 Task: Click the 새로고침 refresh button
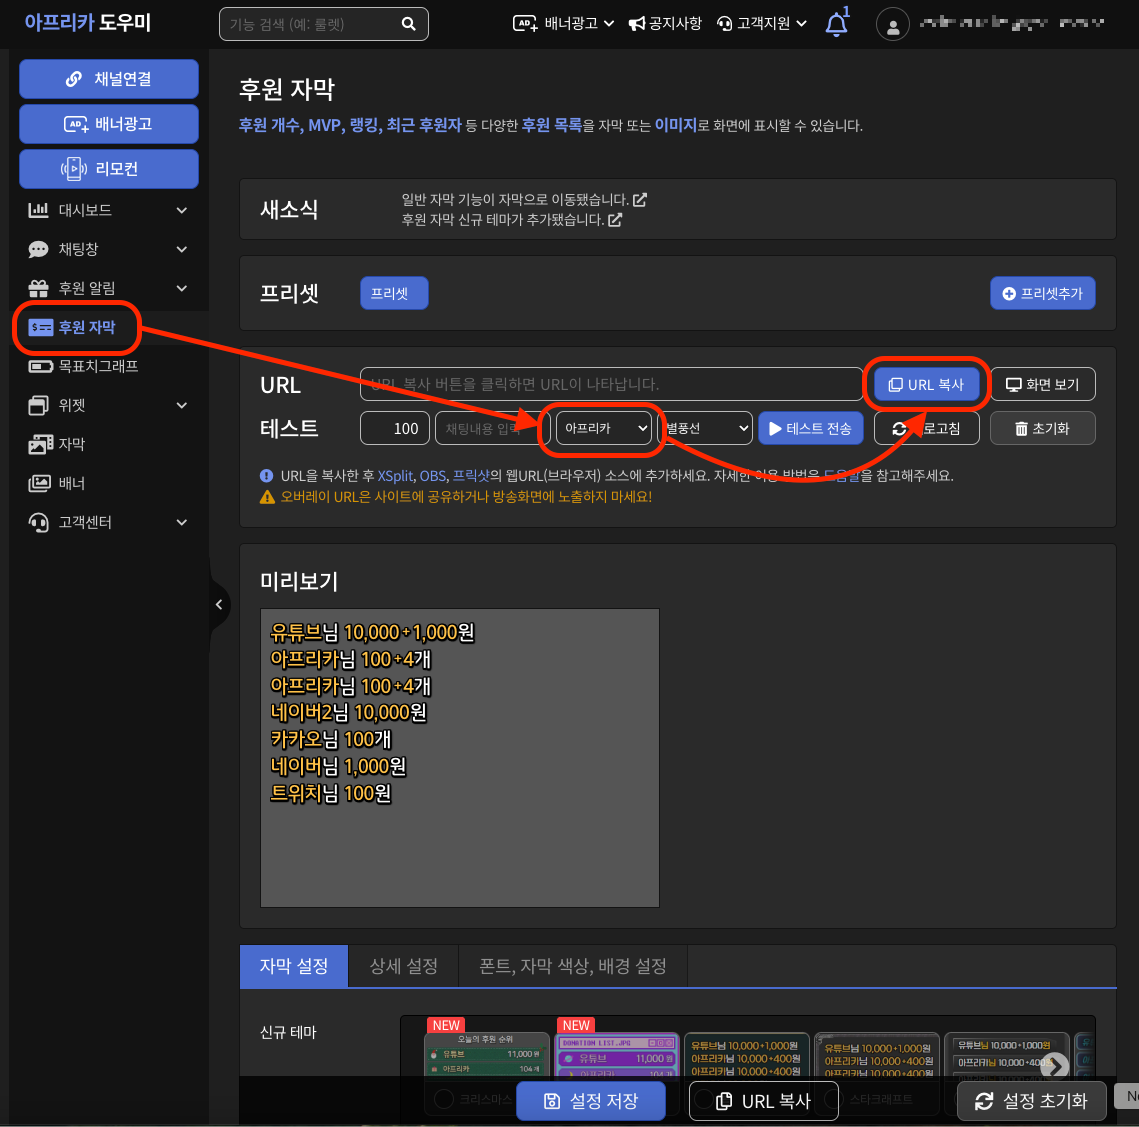926,429
